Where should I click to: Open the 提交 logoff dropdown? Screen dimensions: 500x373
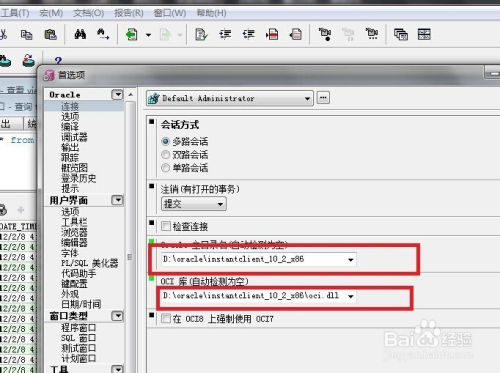[x=194, y=204]
